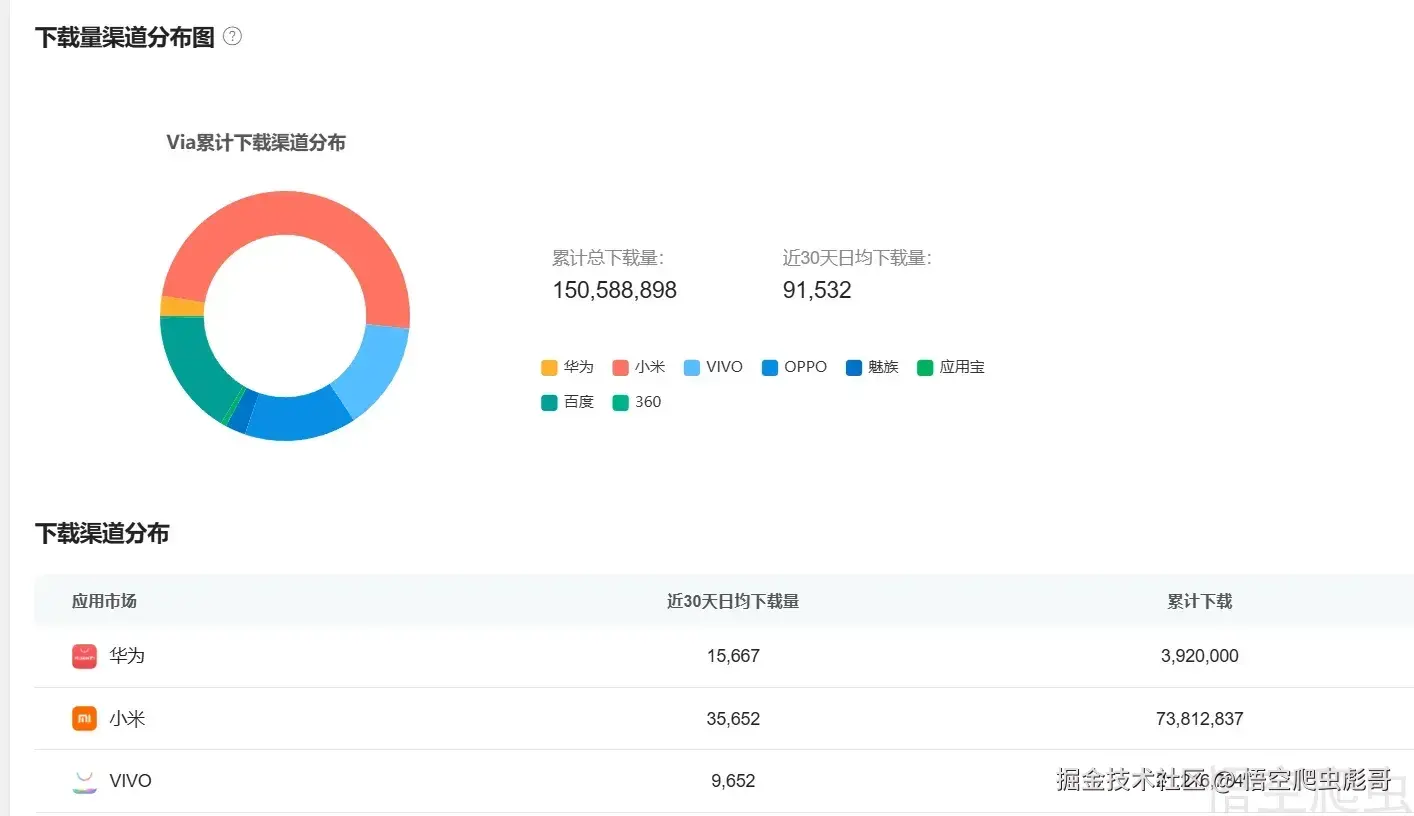
Task: Click the VIVO app store icon
Action: coord(84,781)
